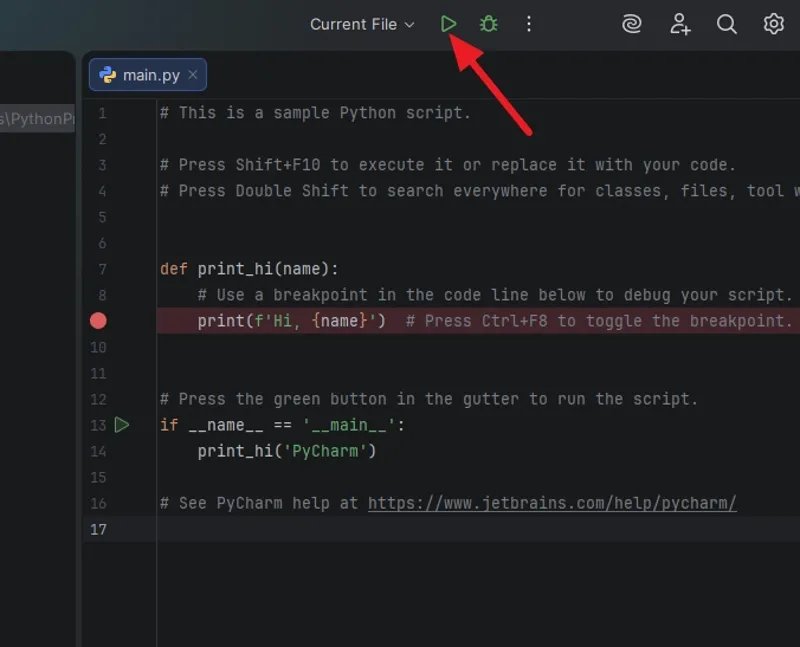Click the 'Use a breakpoint' comment line
Image resolution: width=800 pixels, height=647 pixels.
point(495,295)
